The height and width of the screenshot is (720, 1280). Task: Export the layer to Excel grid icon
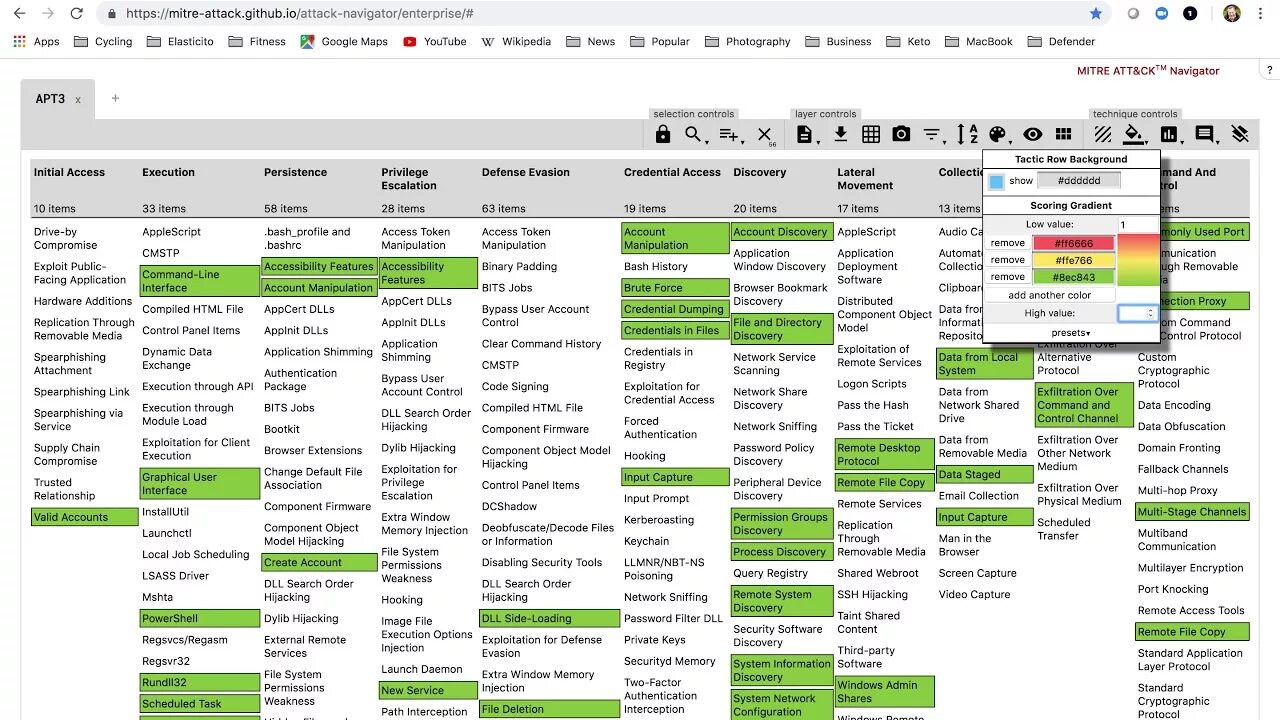[871, 135]
